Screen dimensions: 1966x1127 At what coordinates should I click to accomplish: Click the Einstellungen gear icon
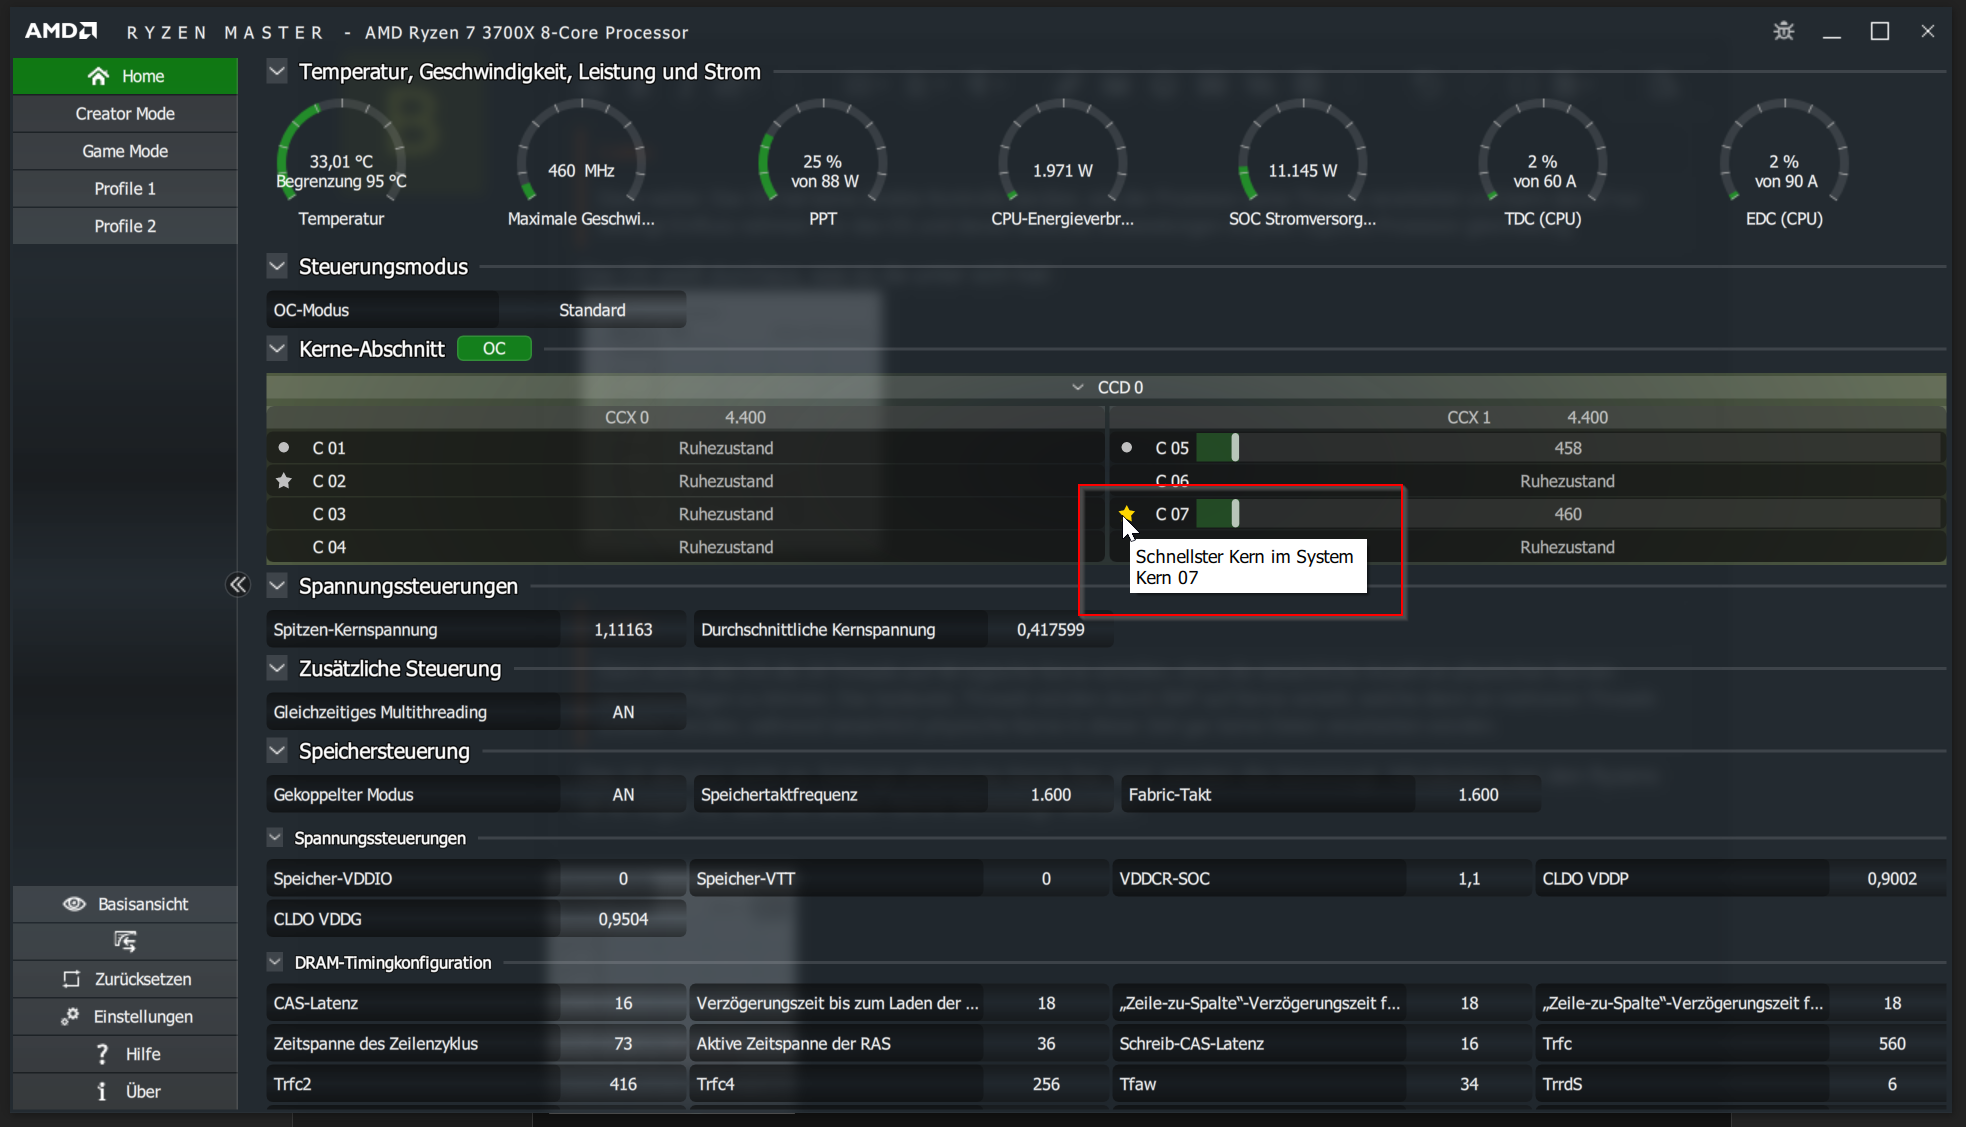point(70,1016)
